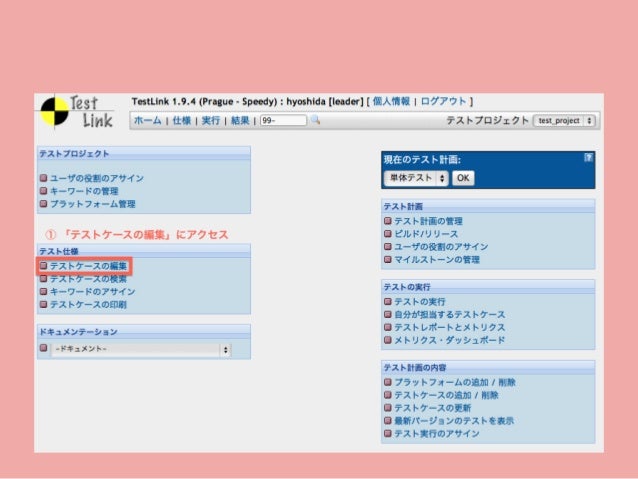Open テストレポートとメトリクス link

pos(450,327)
